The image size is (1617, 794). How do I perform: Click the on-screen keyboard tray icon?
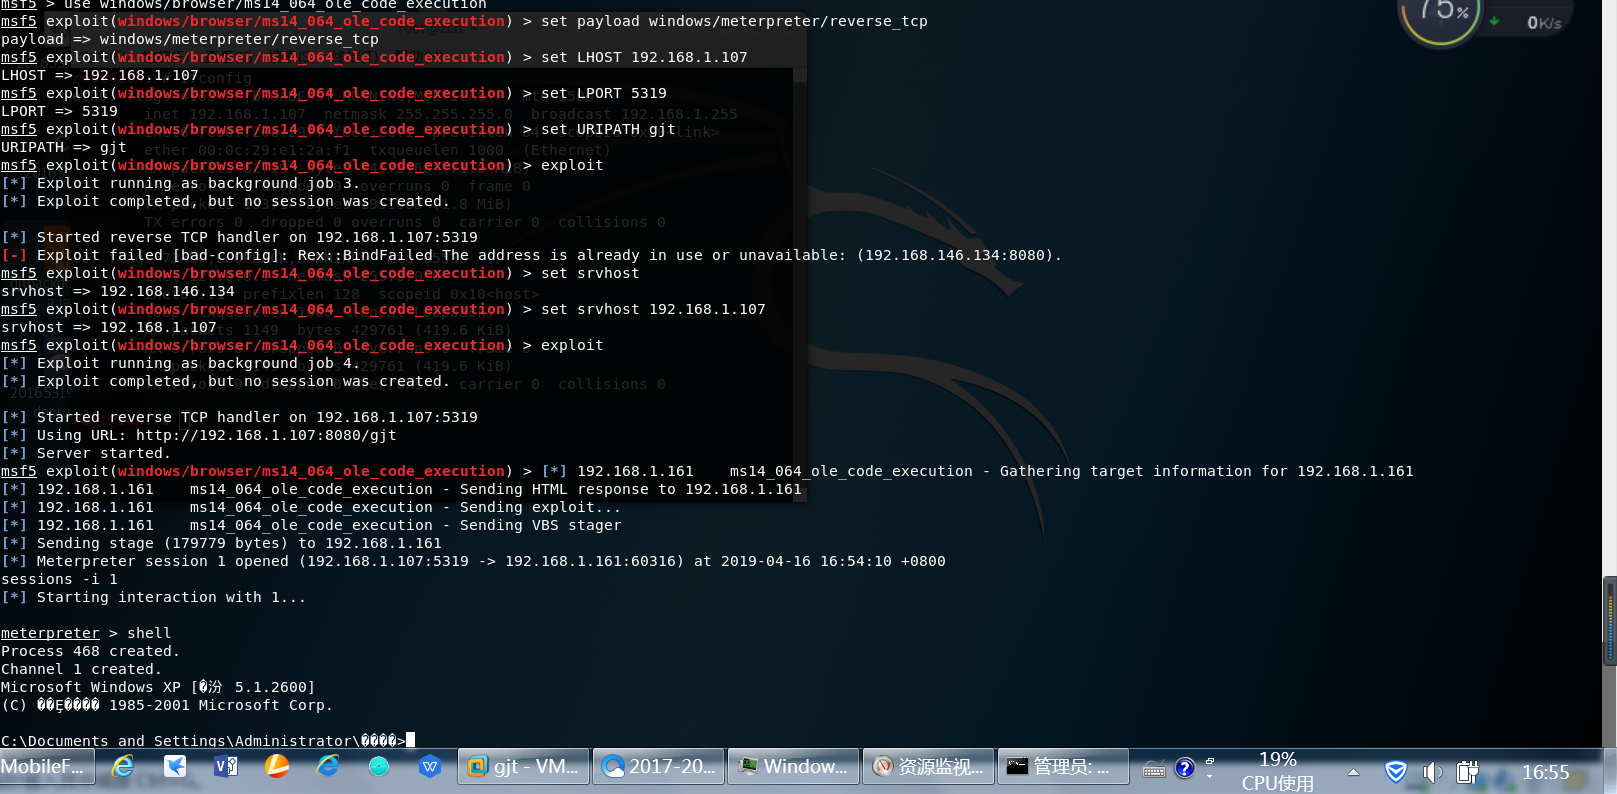[x=1154, y=769]
